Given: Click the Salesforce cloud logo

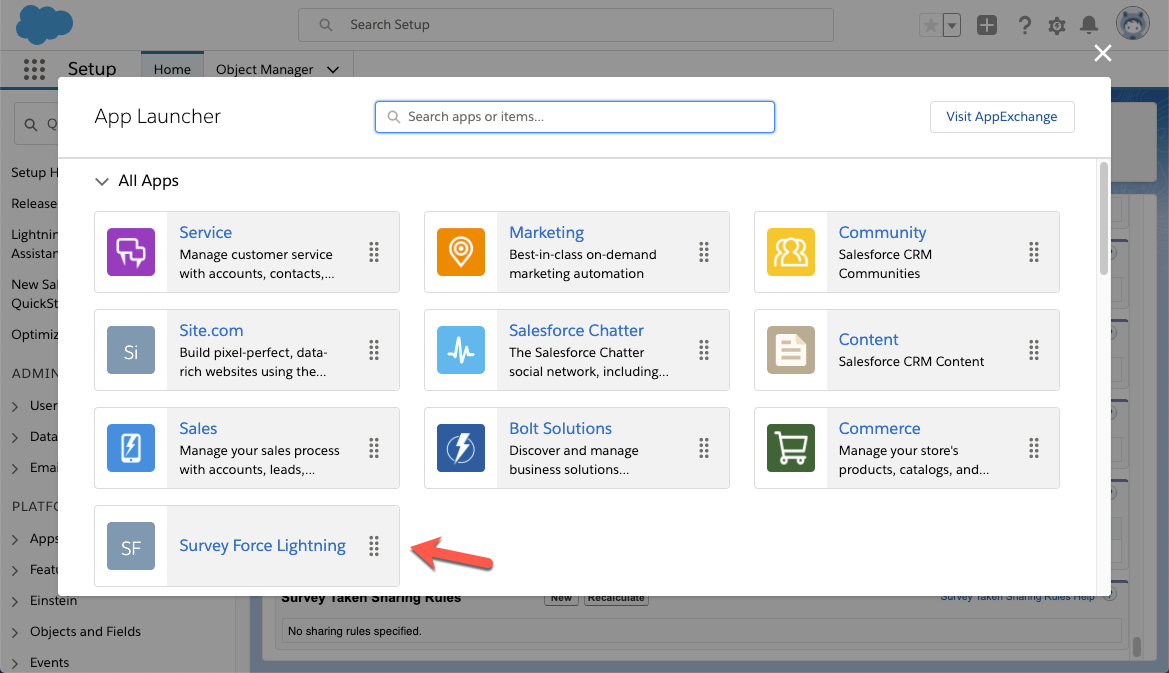Looking at the screenshot, I should 44,24.
